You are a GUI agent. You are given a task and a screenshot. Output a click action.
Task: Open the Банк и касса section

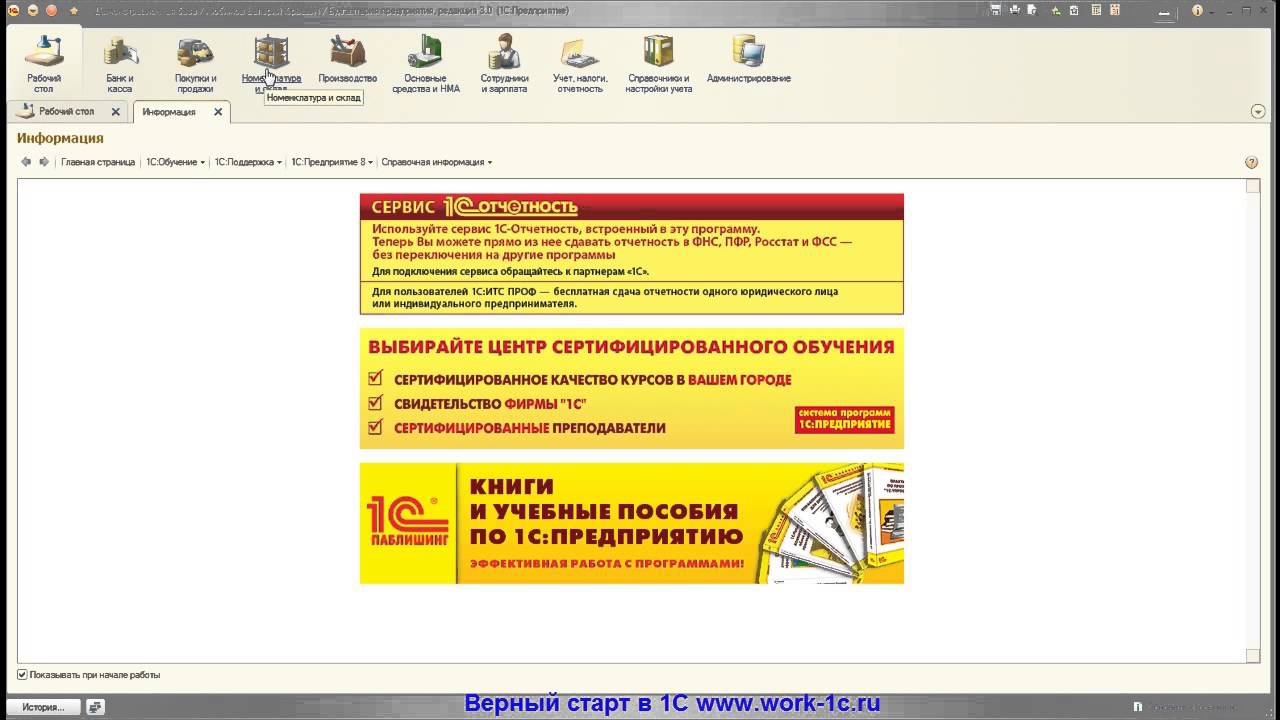click(120, 63)
